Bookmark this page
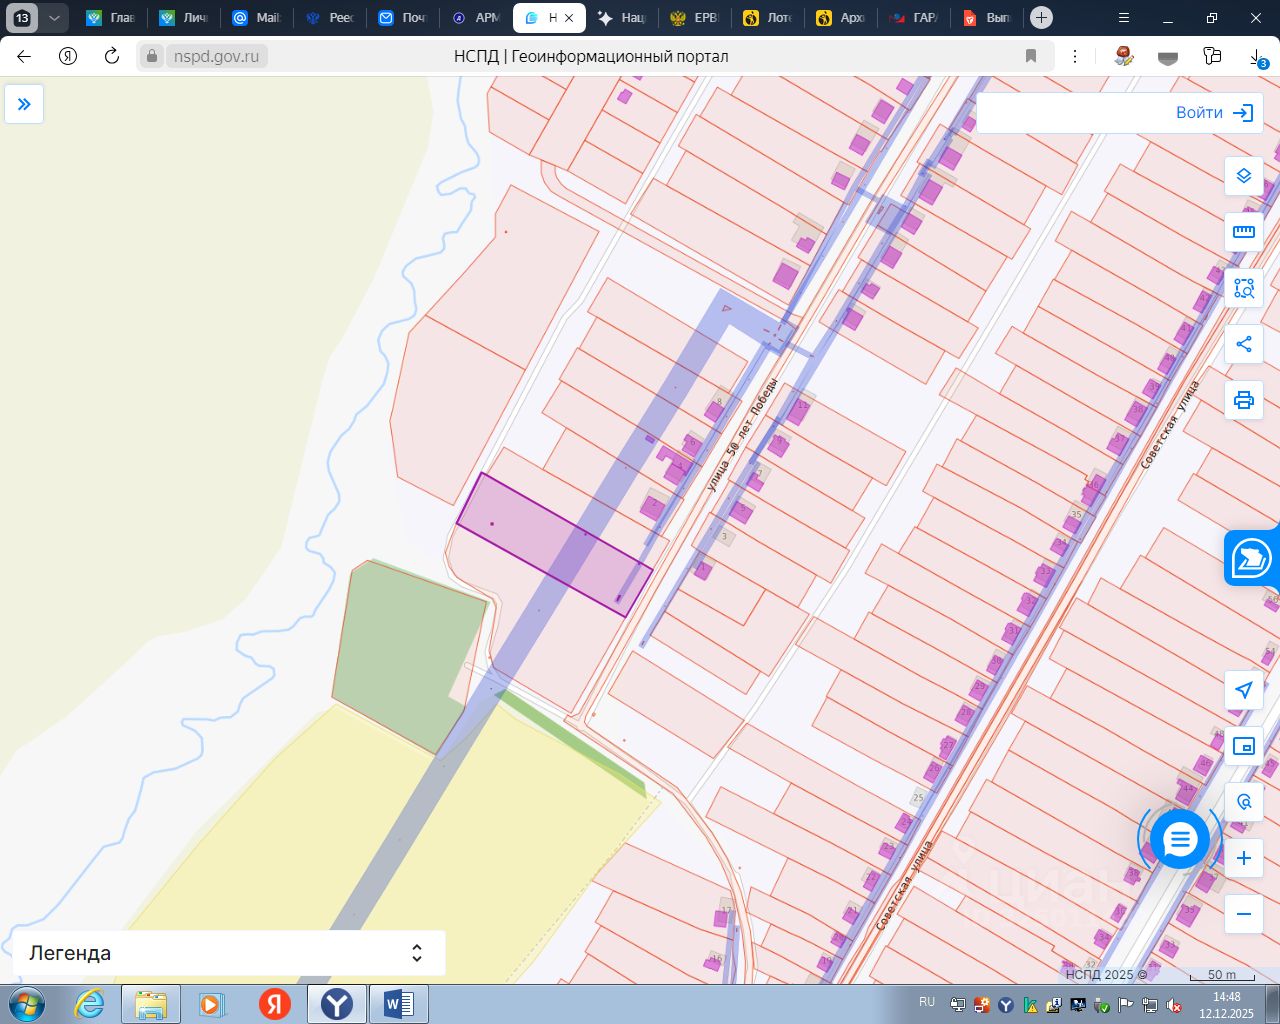This screenshot has width=1280, height=1024. point(1031,56)
